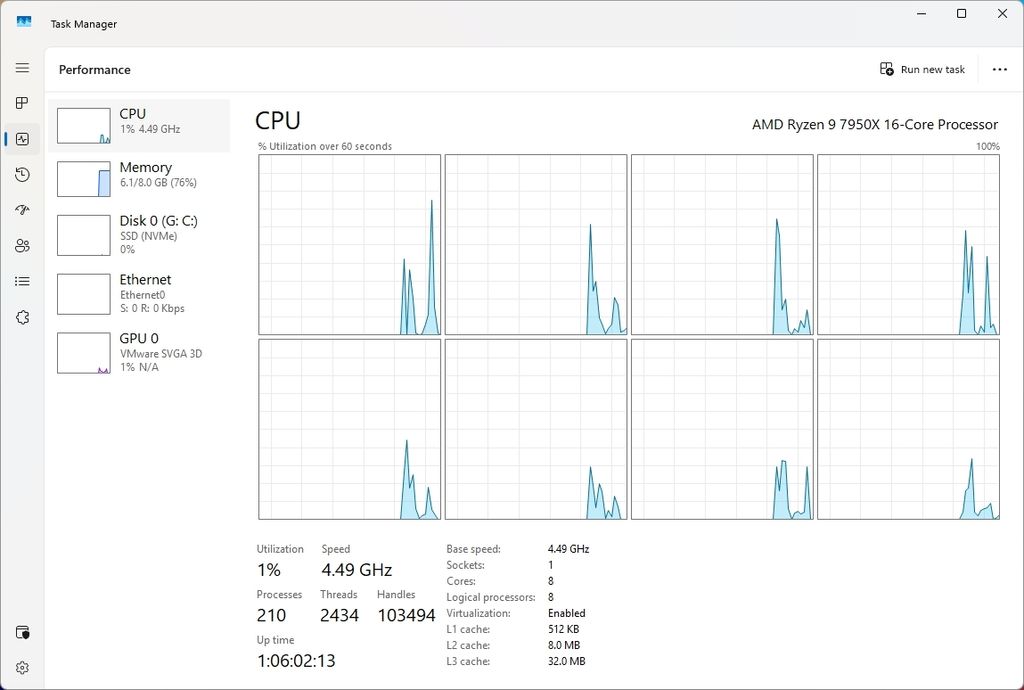Click the L3 cache 32.0 MB value

[x=566, y=661]
